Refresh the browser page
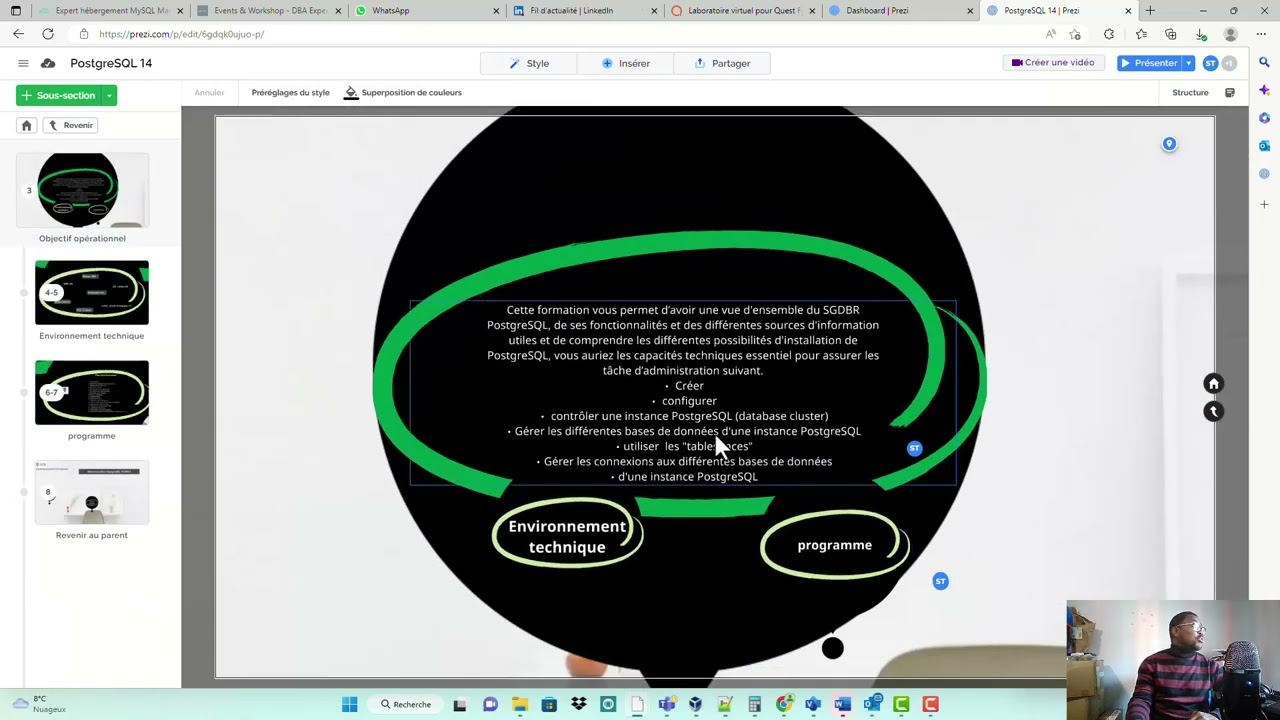1280x720 pixels. pyautogui.click(x=48, y=34)
